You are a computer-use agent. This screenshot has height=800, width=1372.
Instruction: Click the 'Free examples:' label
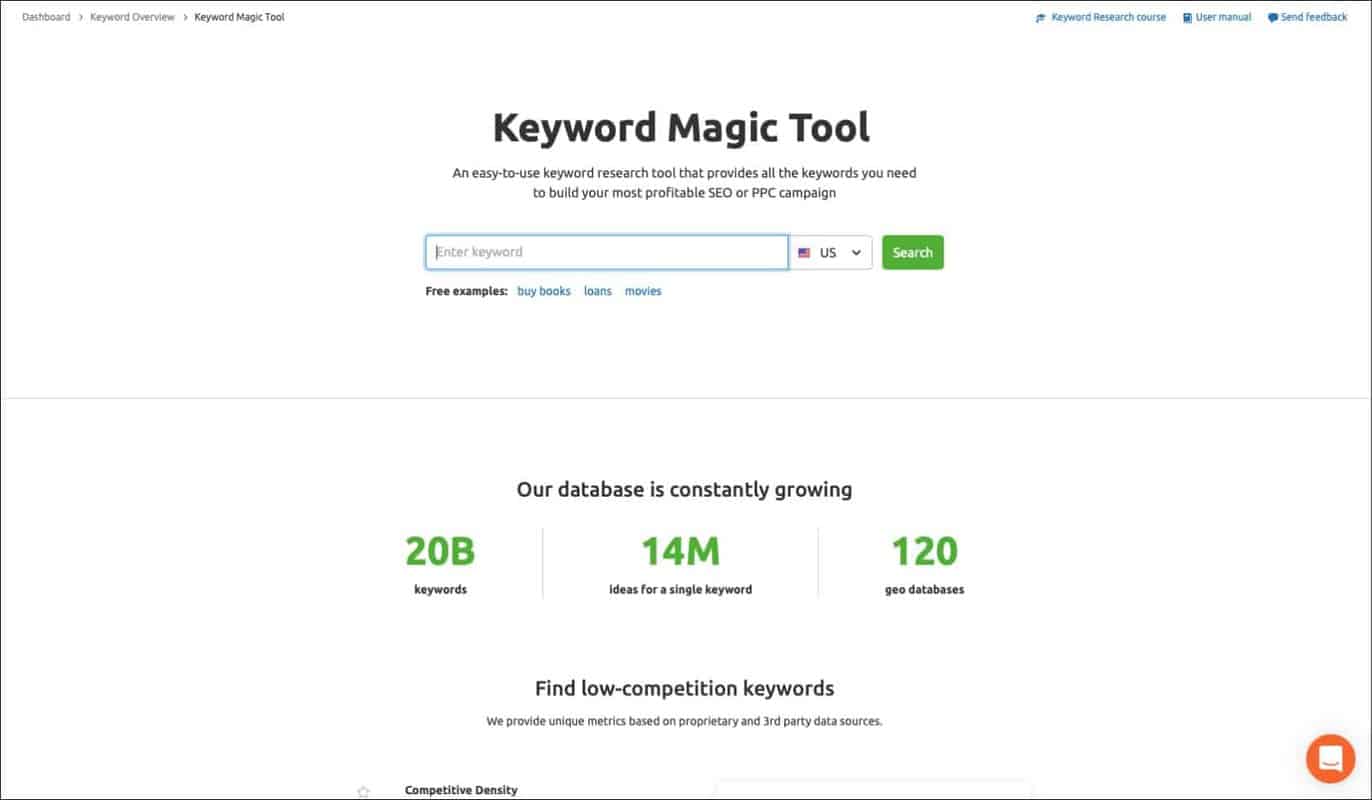click(x=466, y=291)
